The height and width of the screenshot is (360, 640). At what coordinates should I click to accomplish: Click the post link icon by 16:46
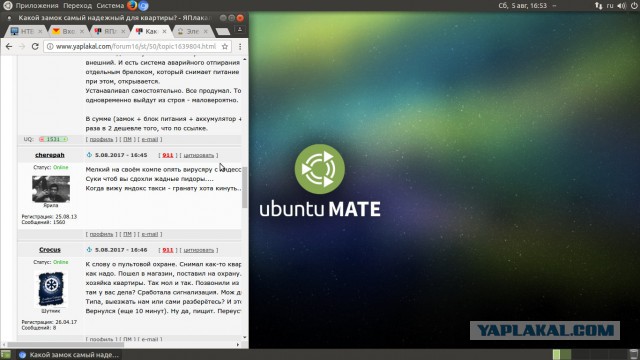coord(89,250)
